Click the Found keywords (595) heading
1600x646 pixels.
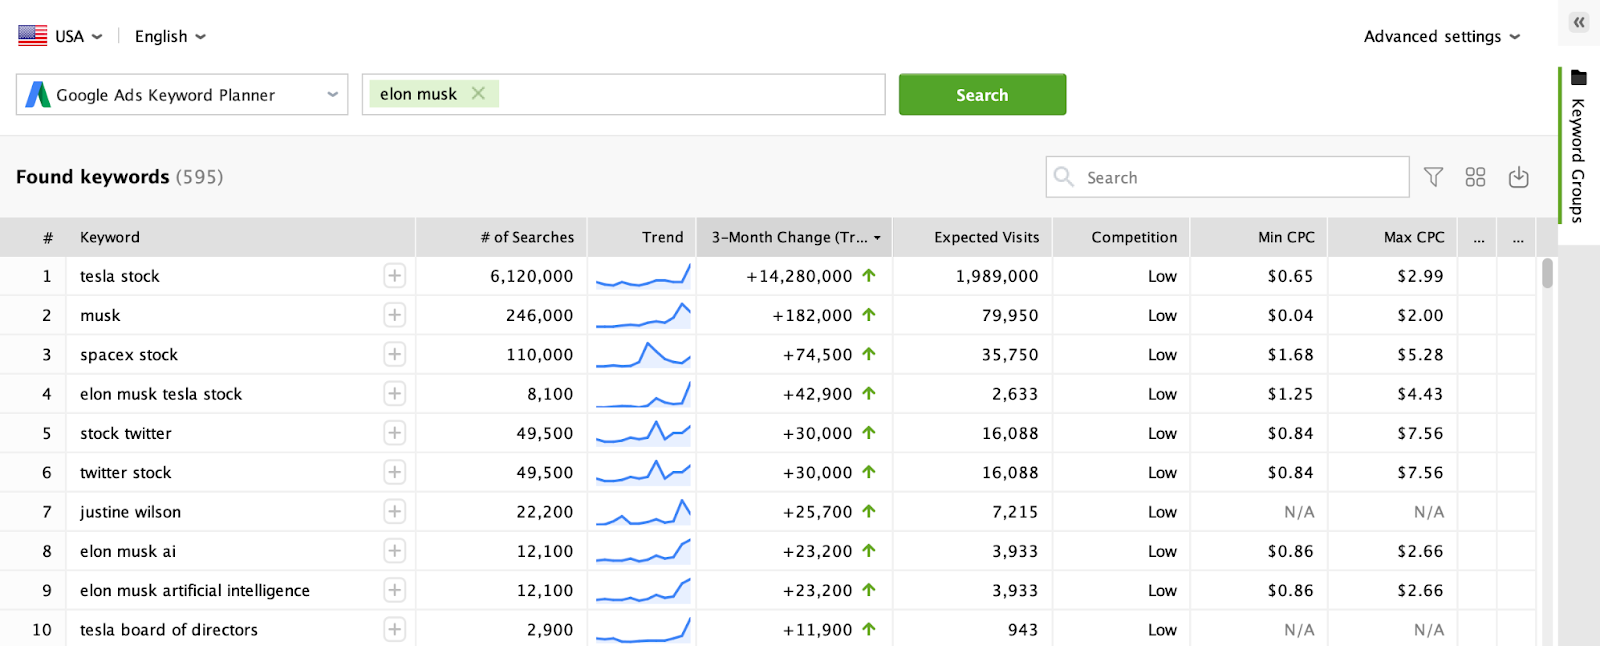click(x=120, y=177)
